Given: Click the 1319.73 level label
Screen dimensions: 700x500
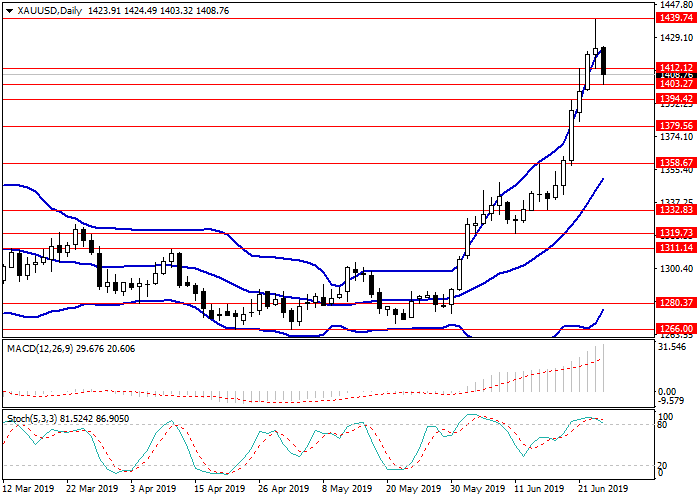Looking at the screenshot, I should 676,232.
